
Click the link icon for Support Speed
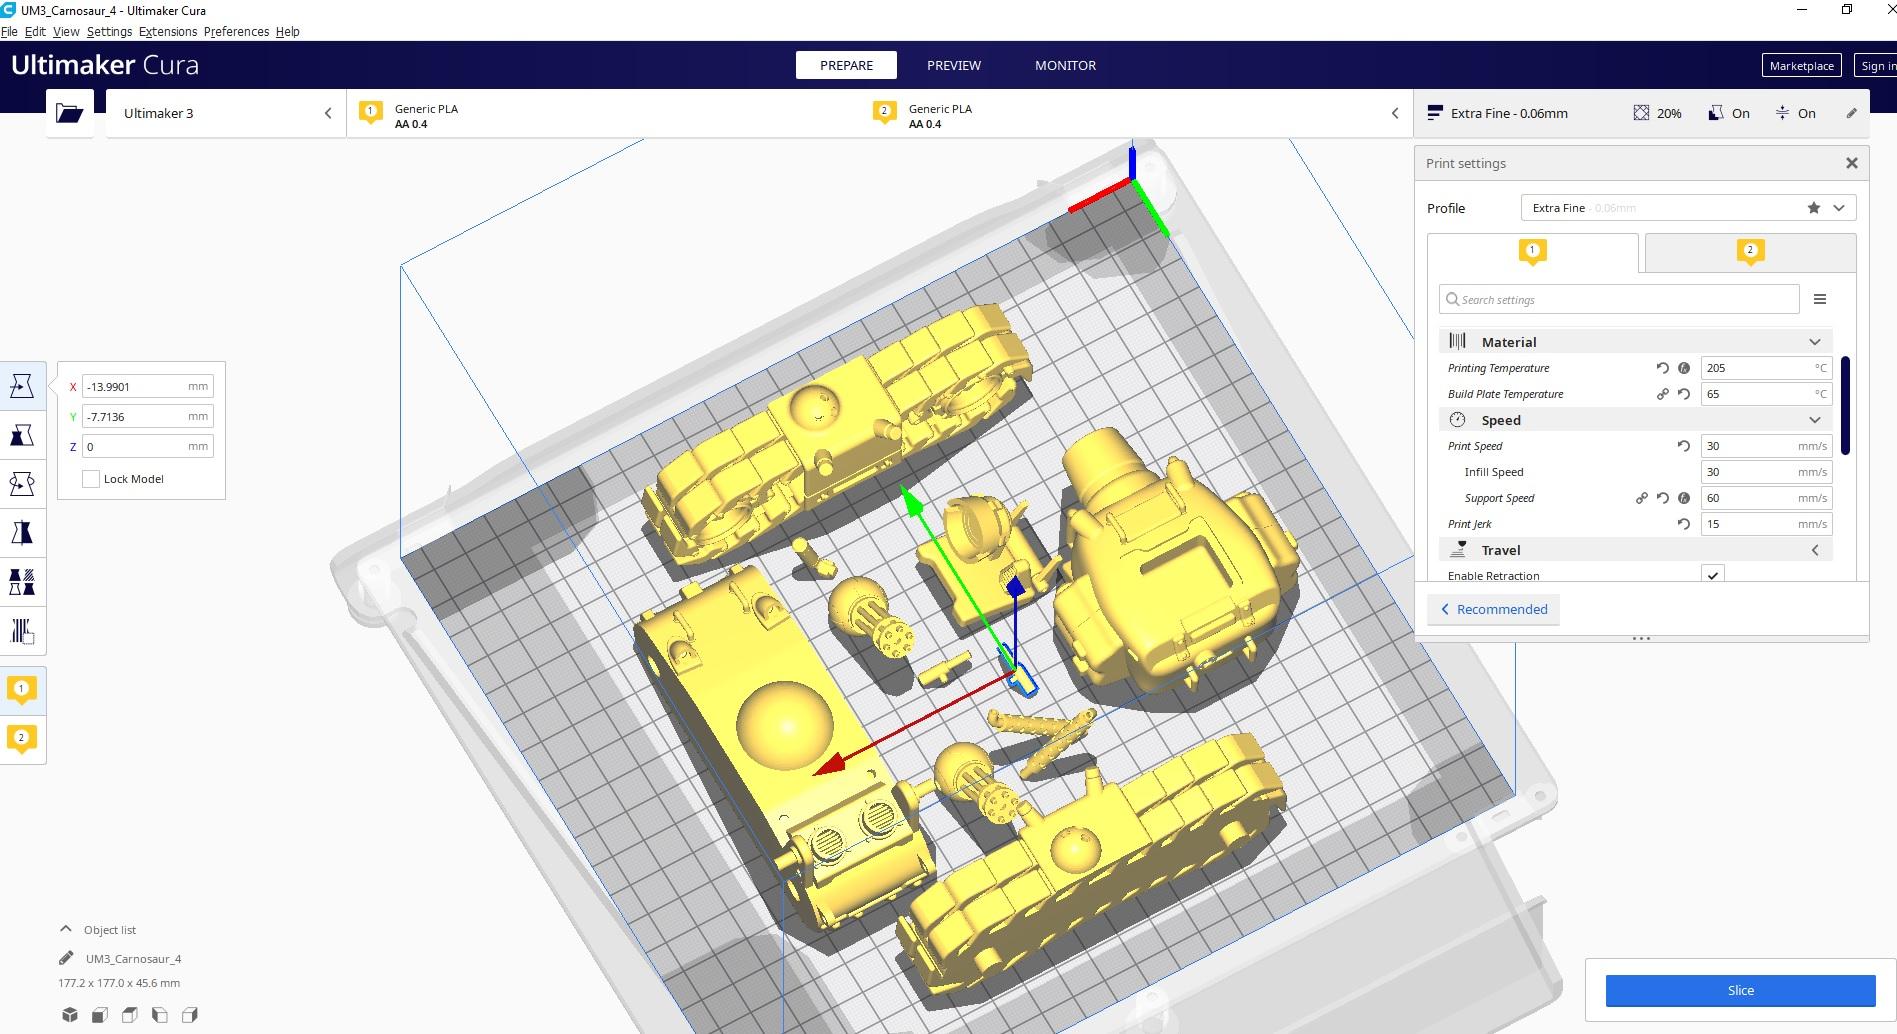[x=1642, y=498]
